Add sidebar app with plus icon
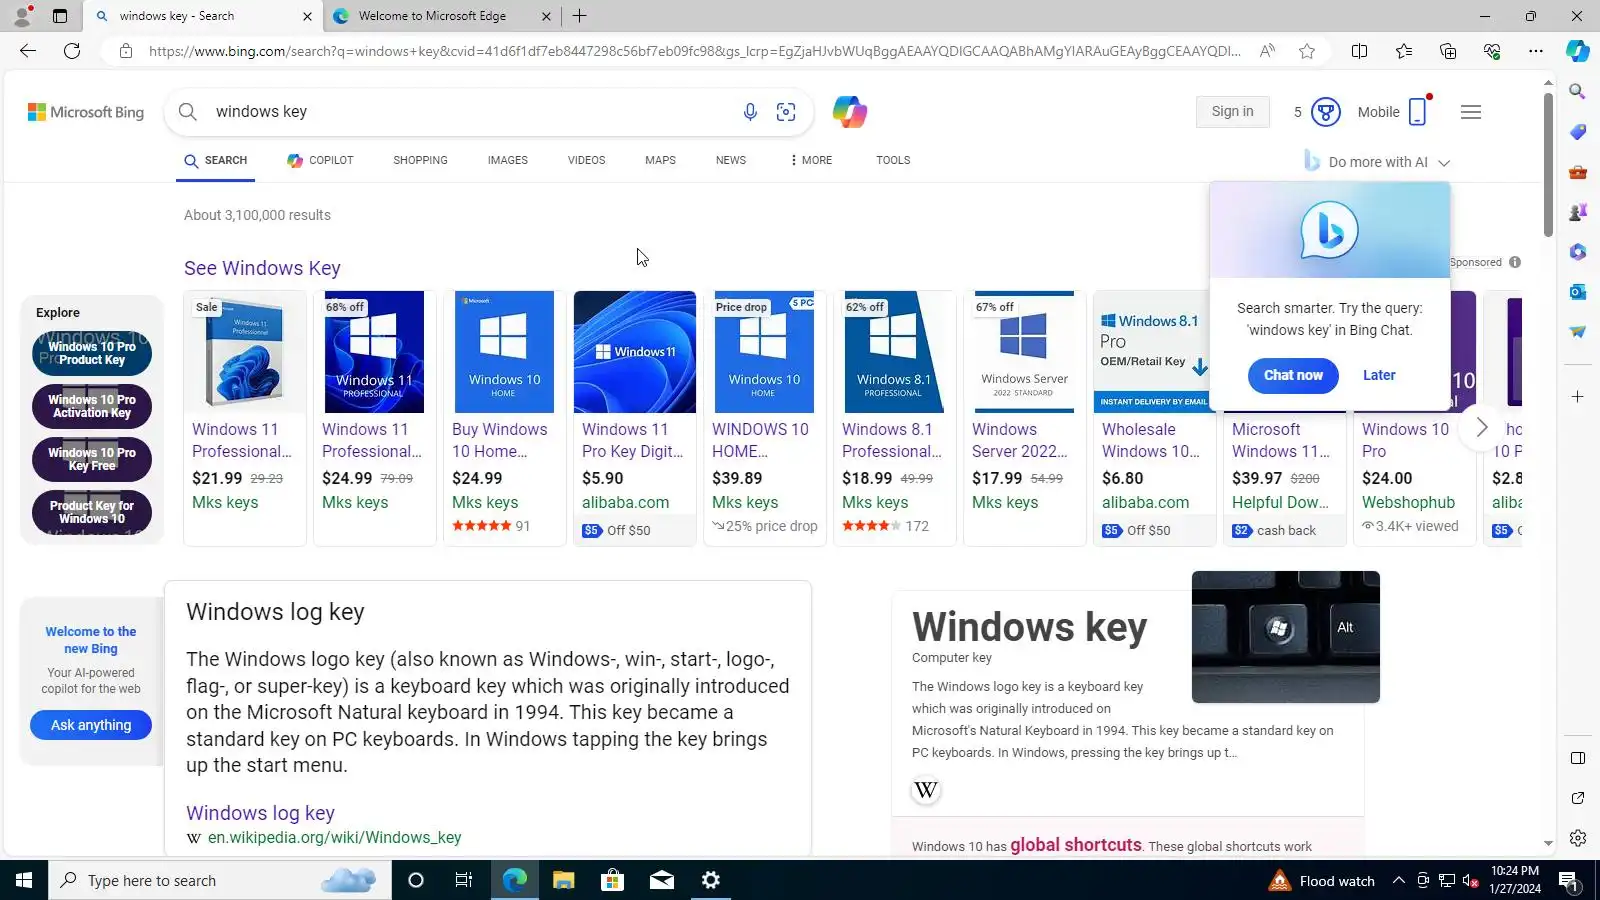Screen dimensions: 1600x900 click(x=1578, y=397)
